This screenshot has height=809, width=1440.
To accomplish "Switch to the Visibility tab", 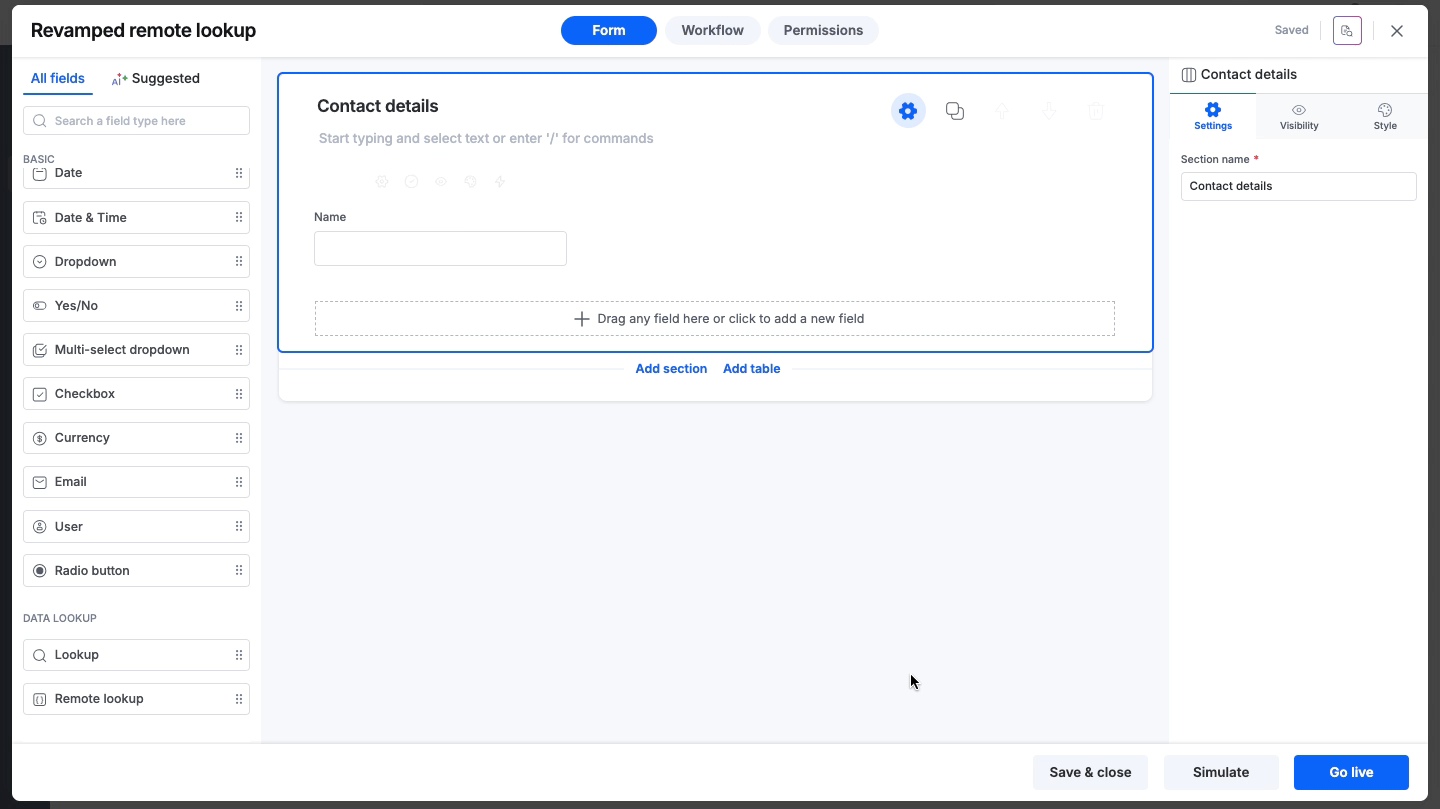I will [1298, 116].
